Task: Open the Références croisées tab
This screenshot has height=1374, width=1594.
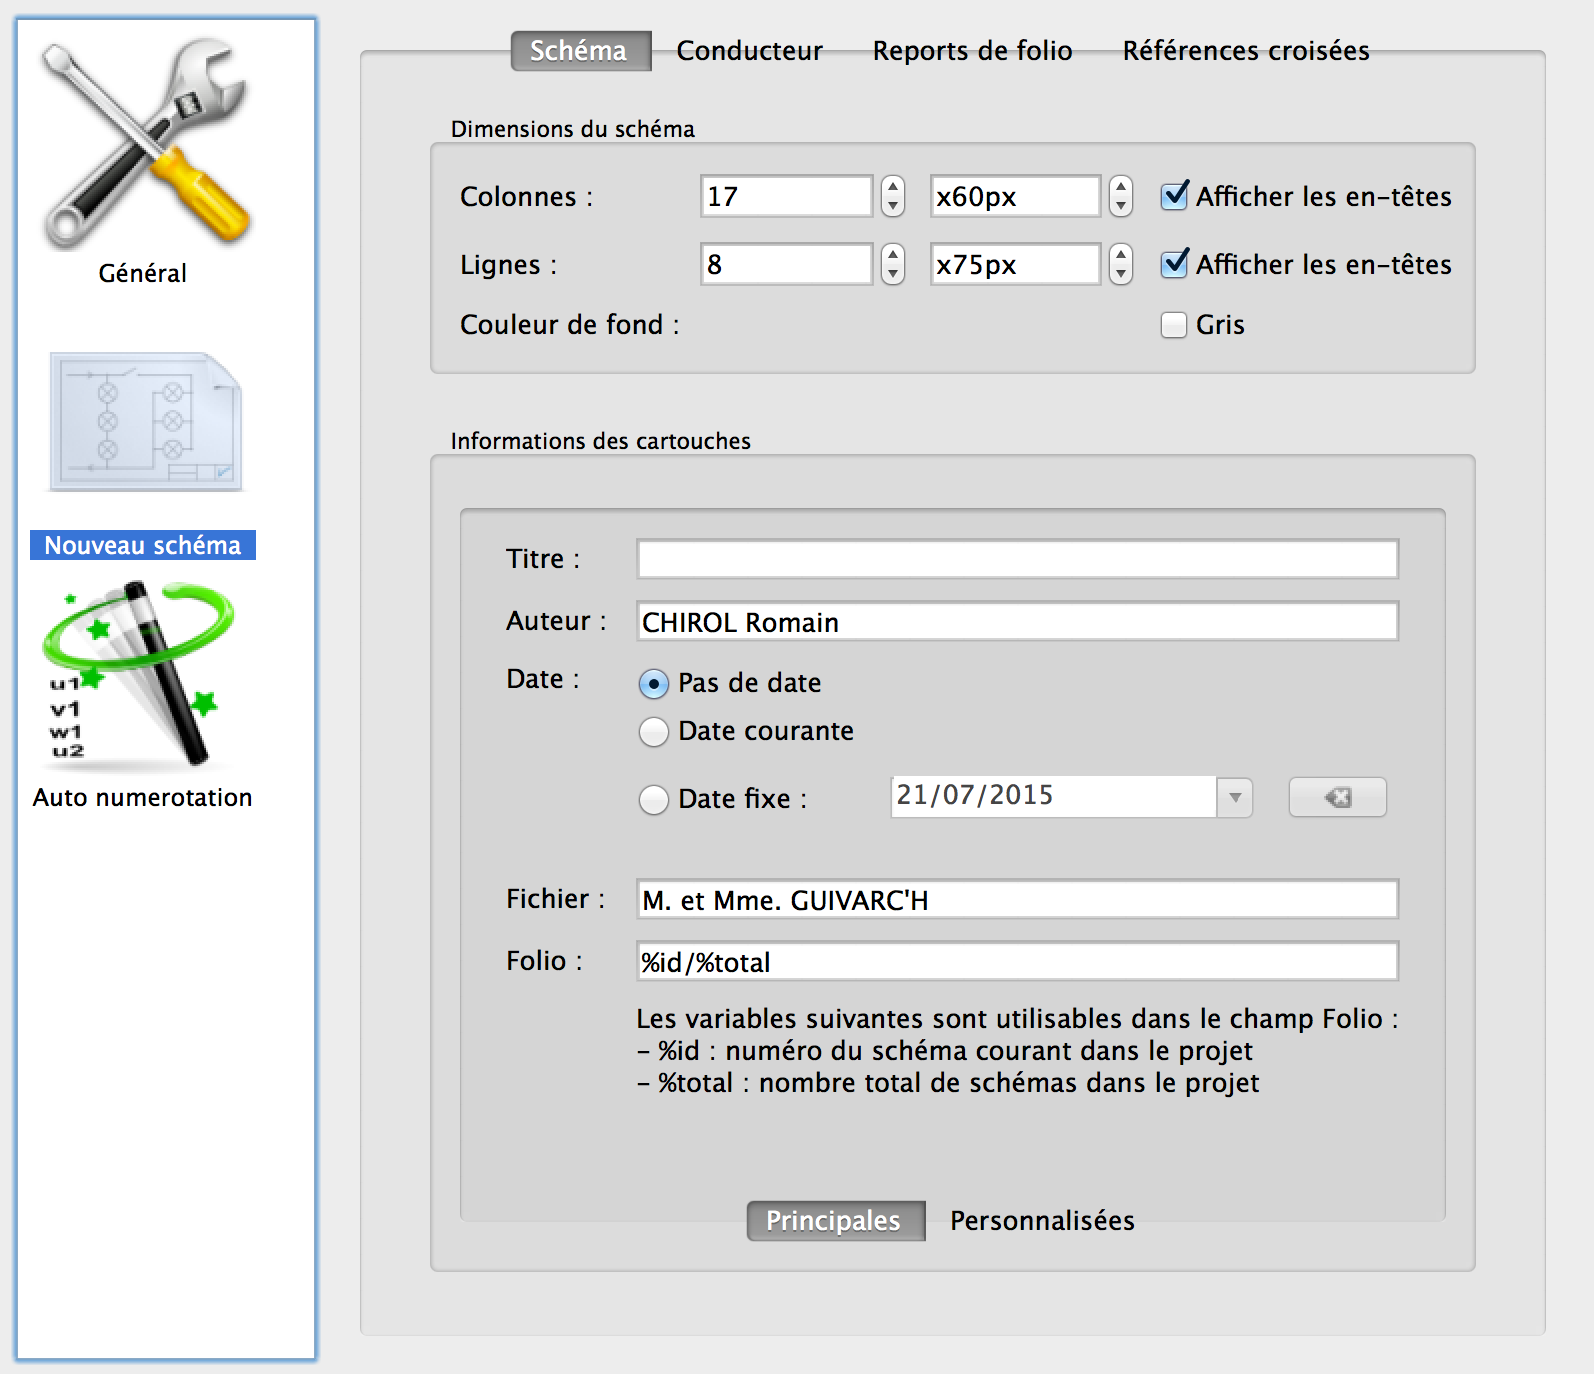Action: (1245, 51)
